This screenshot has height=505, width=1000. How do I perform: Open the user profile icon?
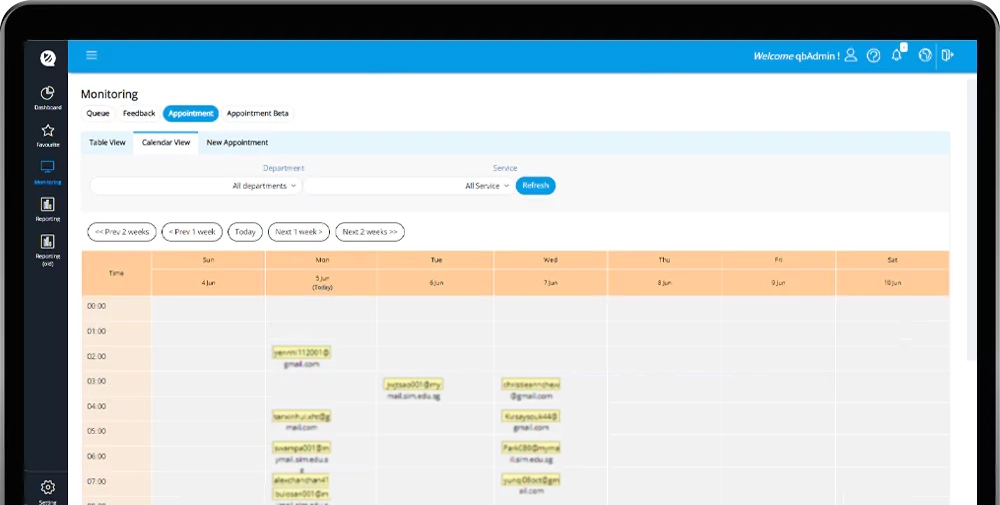click(851, 56)
